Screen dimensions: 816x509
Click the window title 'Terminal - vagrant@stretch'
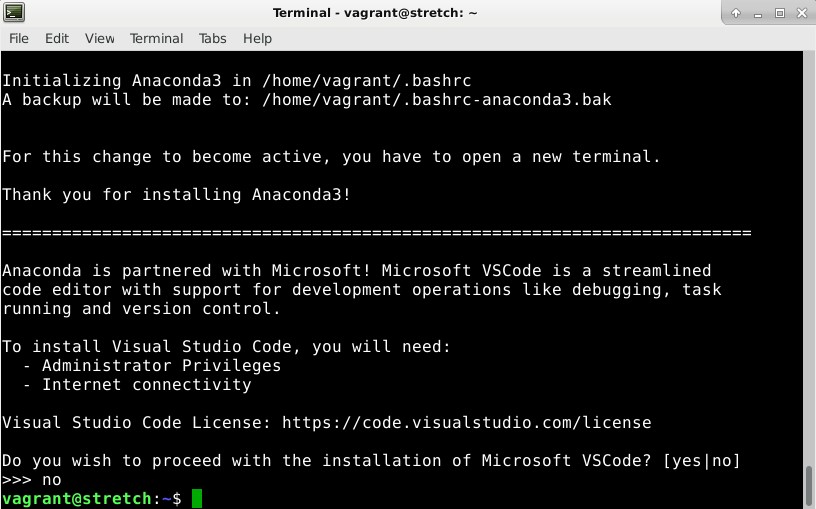[375, 12]
